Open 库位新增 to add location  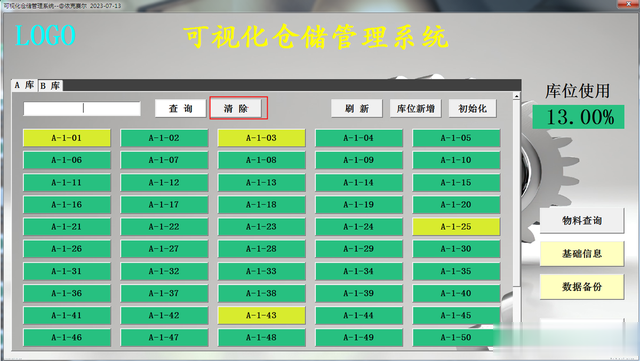(x=416, y=109)
